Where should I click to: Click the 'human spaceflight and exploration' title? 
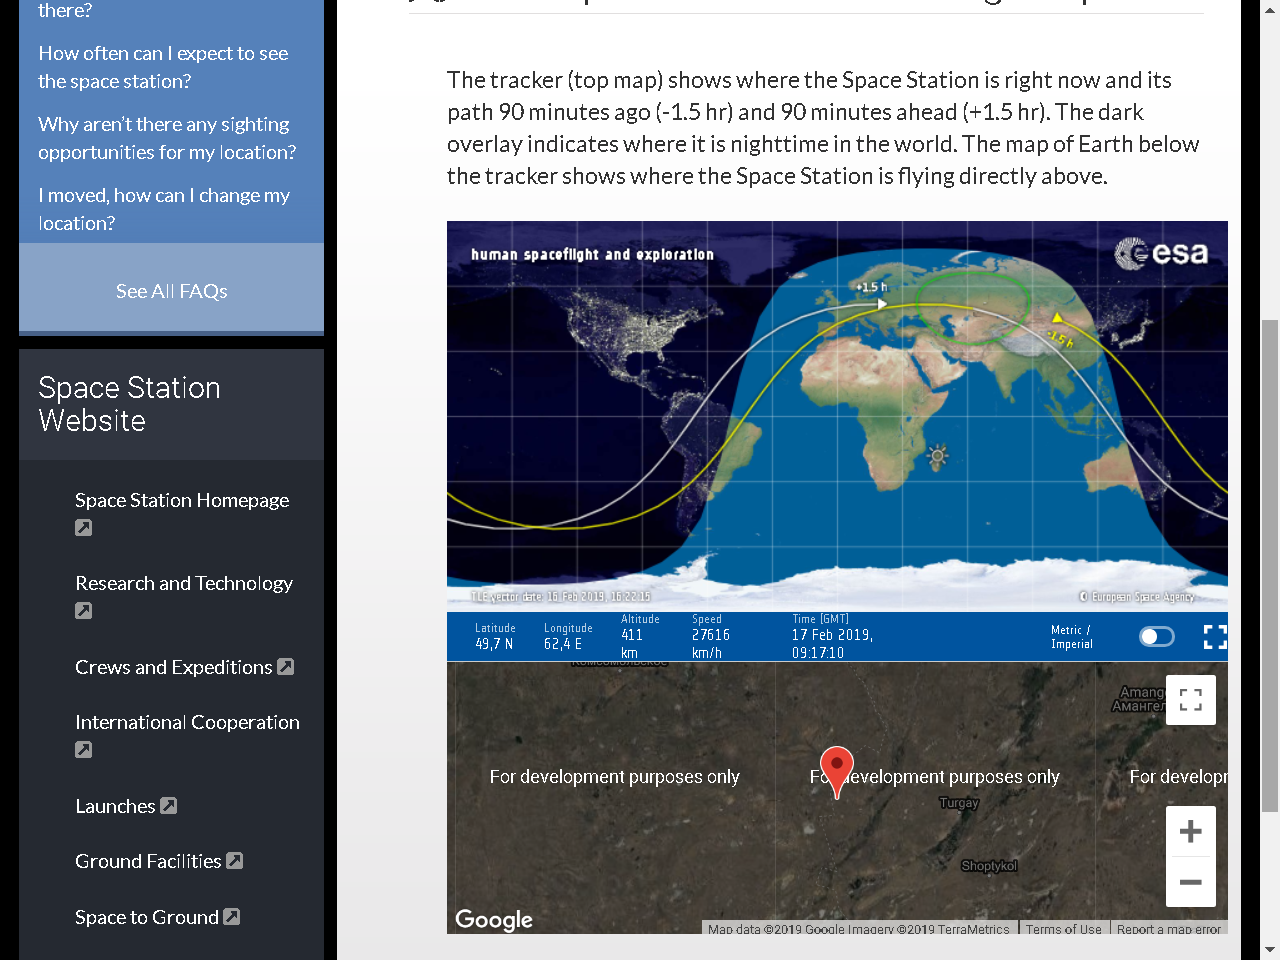593,255
